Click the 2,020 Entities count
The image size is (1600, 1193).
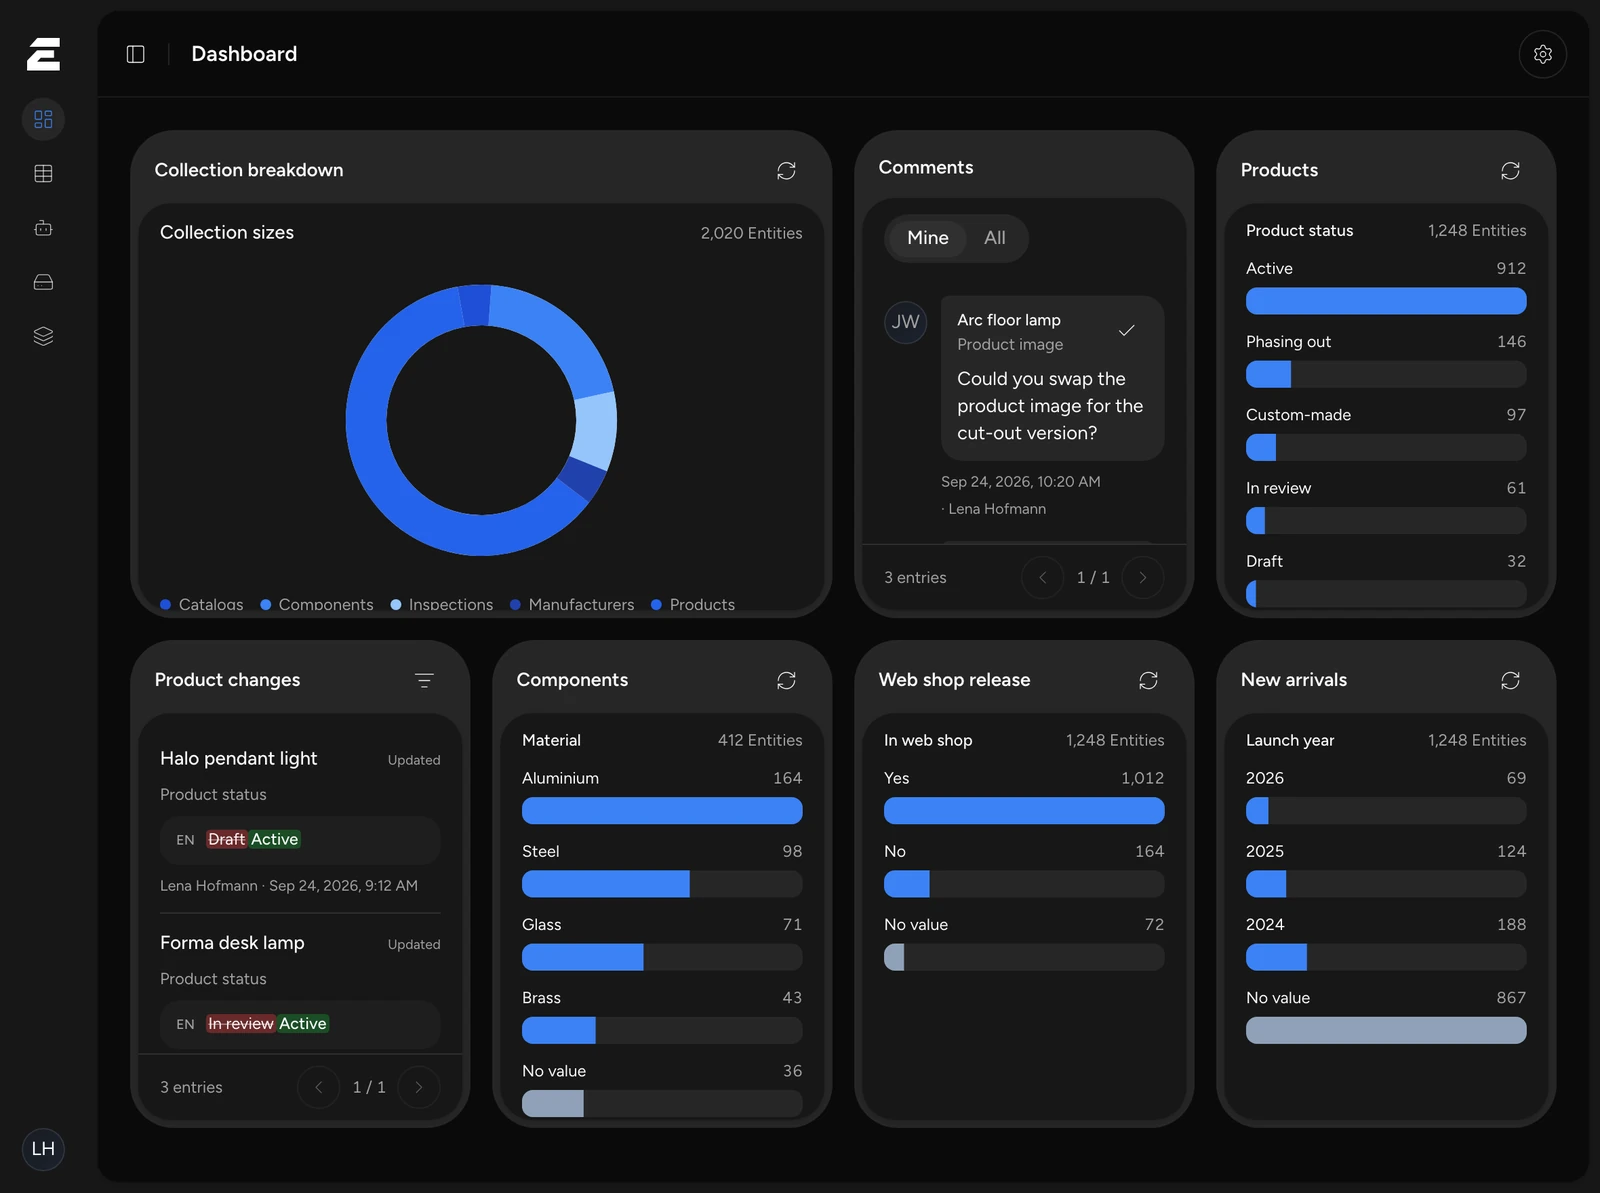(751, 233)
